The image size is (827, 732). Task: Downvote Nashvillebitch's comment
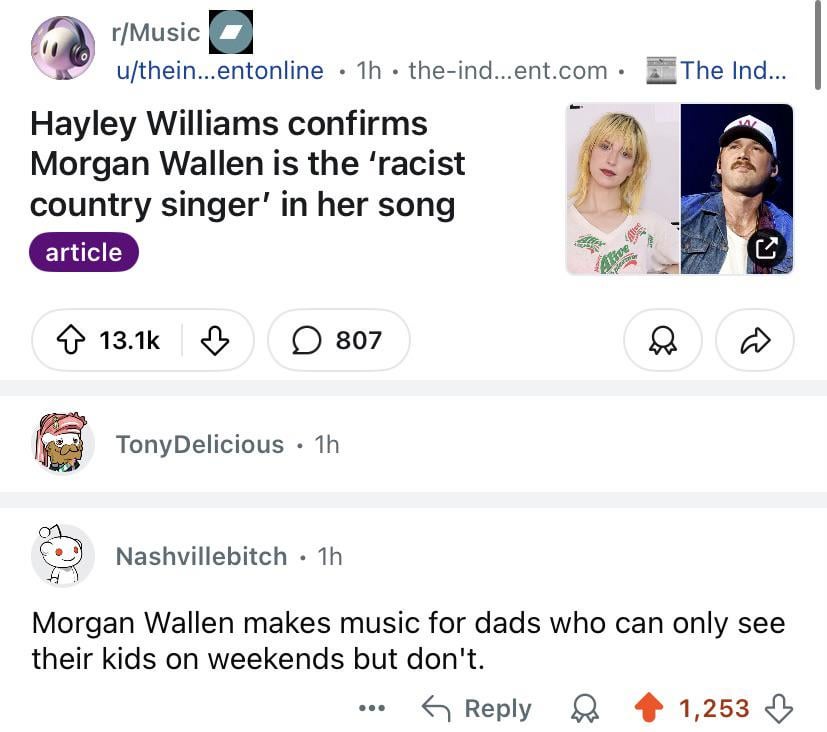777,708
